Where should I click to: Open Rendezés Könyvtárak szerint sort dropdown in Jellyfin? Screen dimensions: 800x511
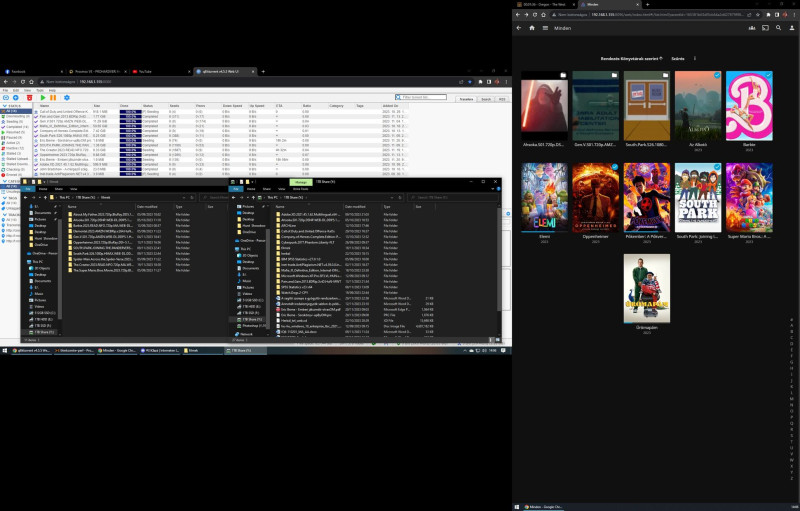click(x=632, y=59)
